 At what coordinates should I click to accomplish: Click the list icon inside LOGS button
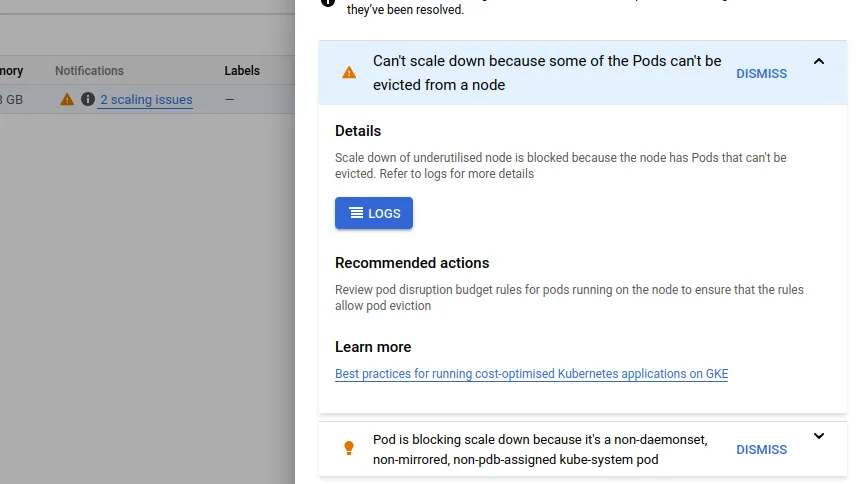(x=357, y=213)
